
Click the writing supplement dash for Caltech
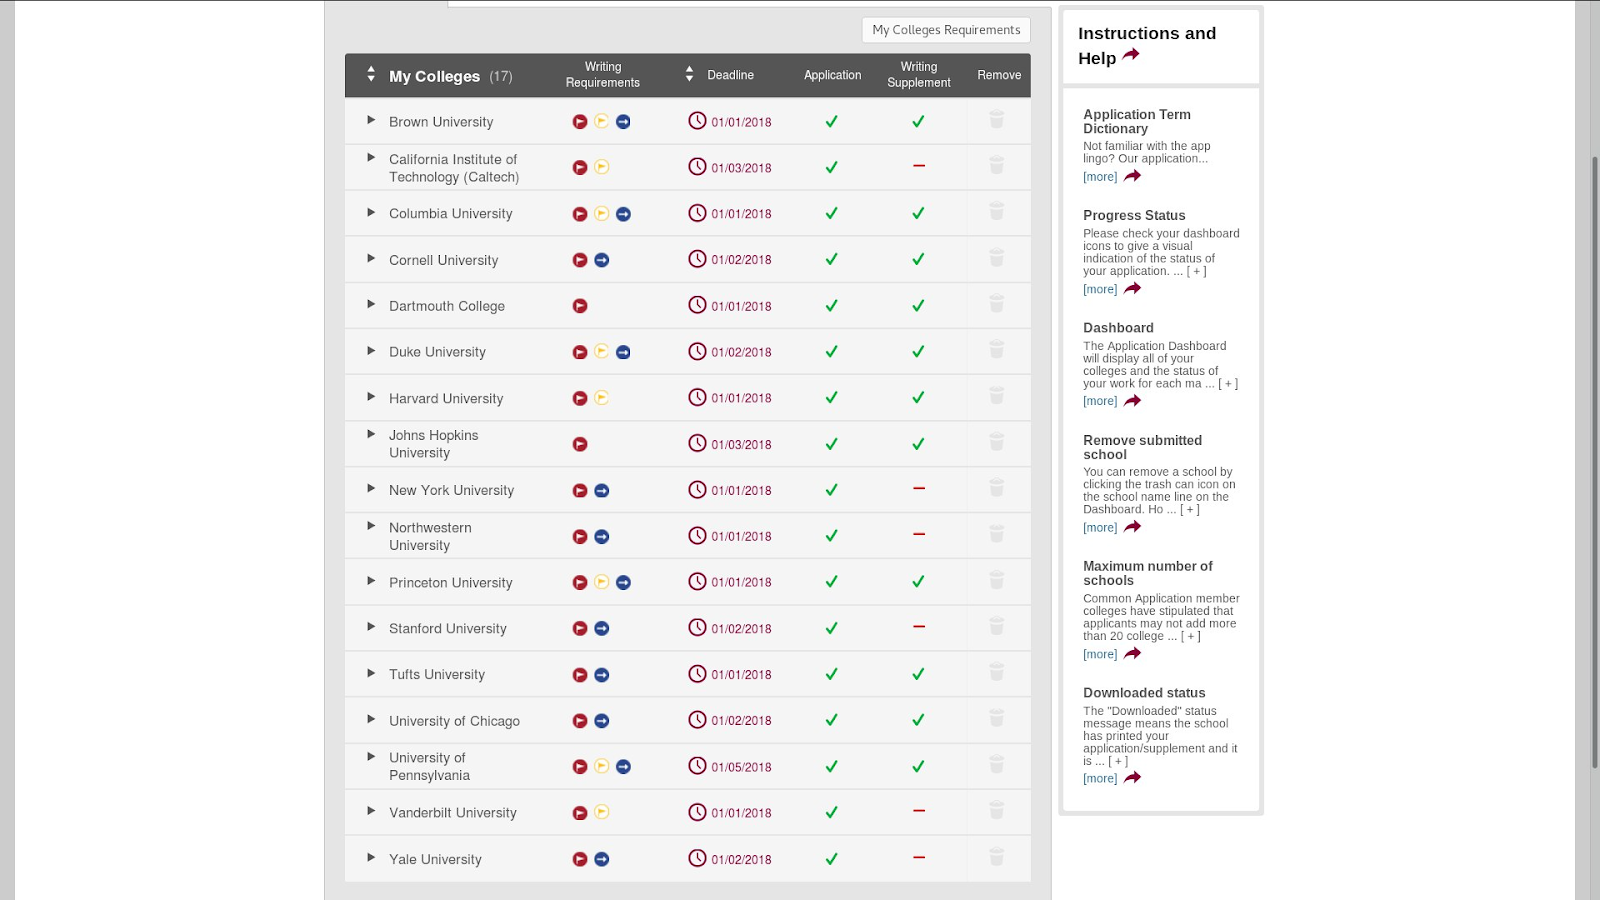[x=918, y=166]
